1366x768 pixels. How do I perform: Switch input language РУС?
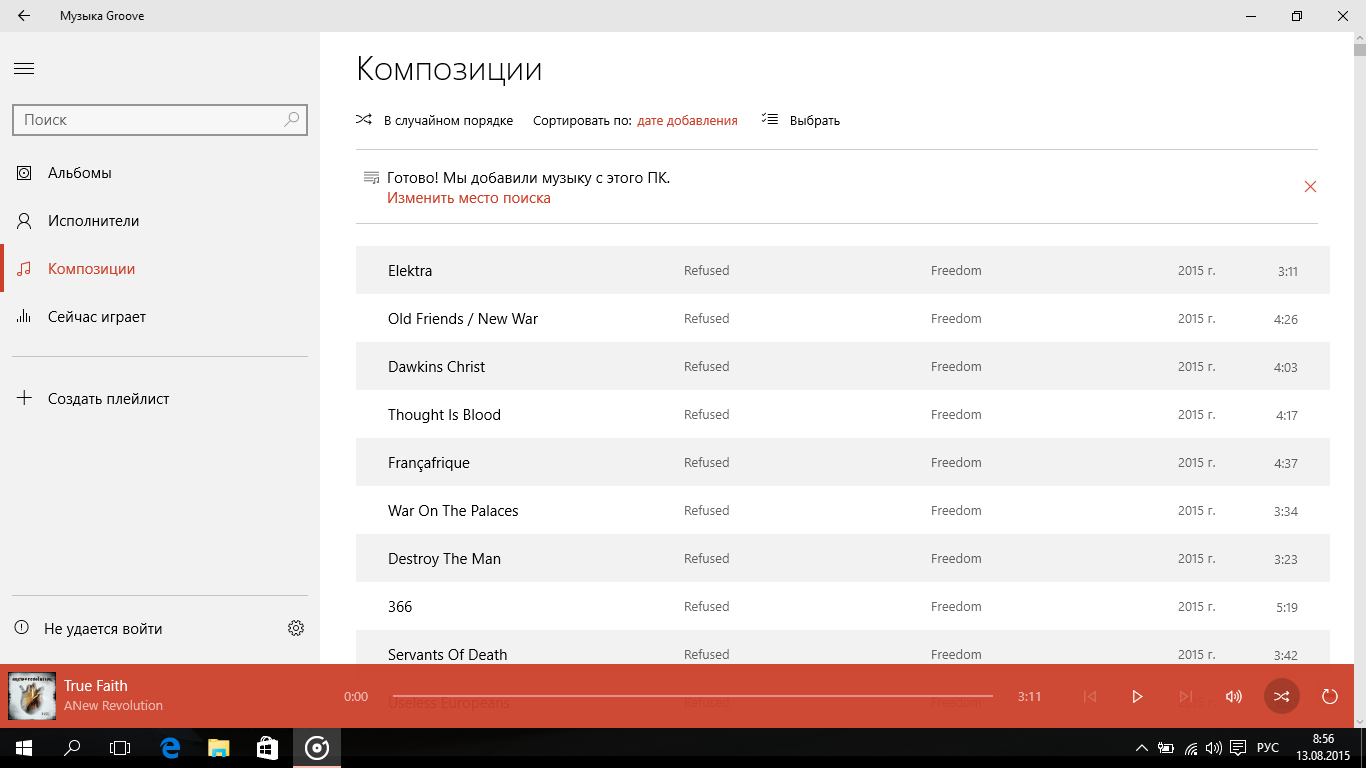(x=1268, y=748)
